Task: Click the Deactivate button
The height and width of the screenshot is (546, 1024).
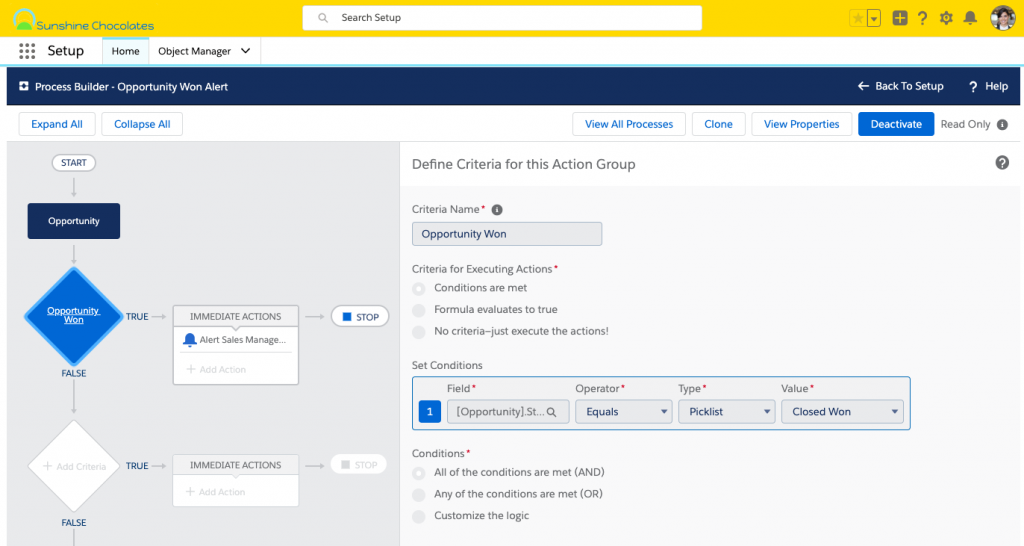Action: (896, 124)
